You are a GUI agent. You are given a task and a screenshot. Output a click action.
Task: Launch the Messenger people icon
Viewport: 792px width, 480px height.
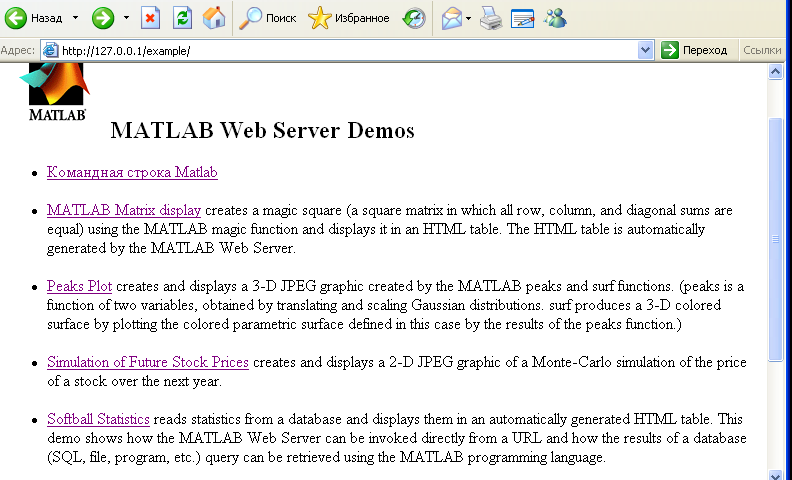coord(555,19)
